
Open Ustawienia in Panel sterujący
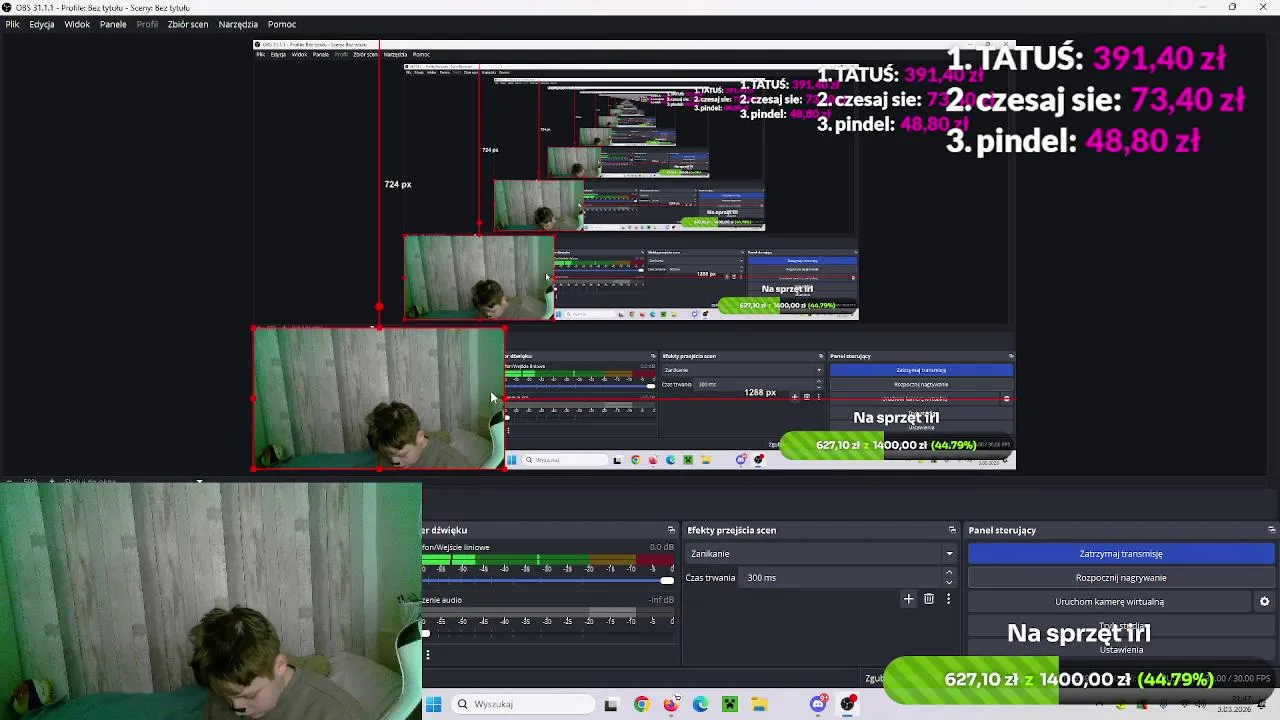(1121, 650)
